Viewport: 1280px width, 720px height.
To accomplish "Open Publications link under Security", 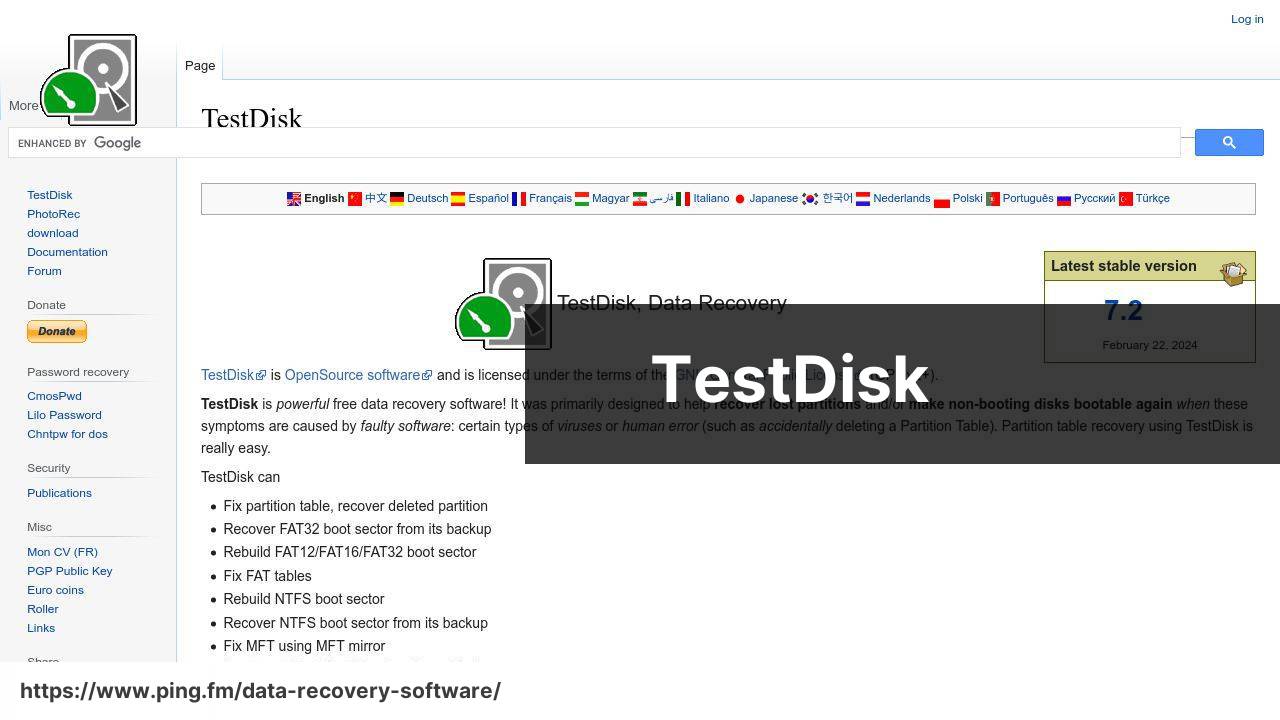I will coord(59,493).
